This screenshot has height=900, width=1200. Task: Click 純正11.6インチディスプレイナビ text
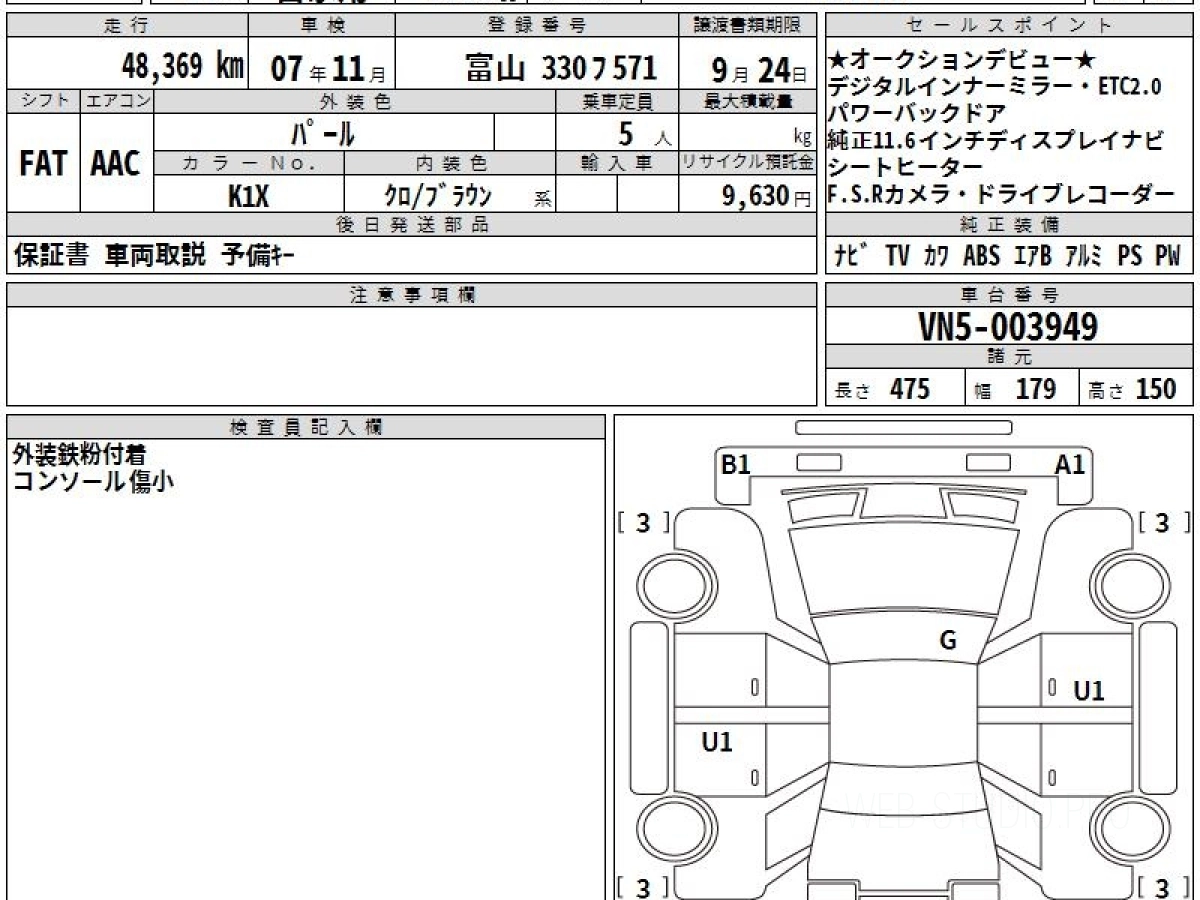996,141
